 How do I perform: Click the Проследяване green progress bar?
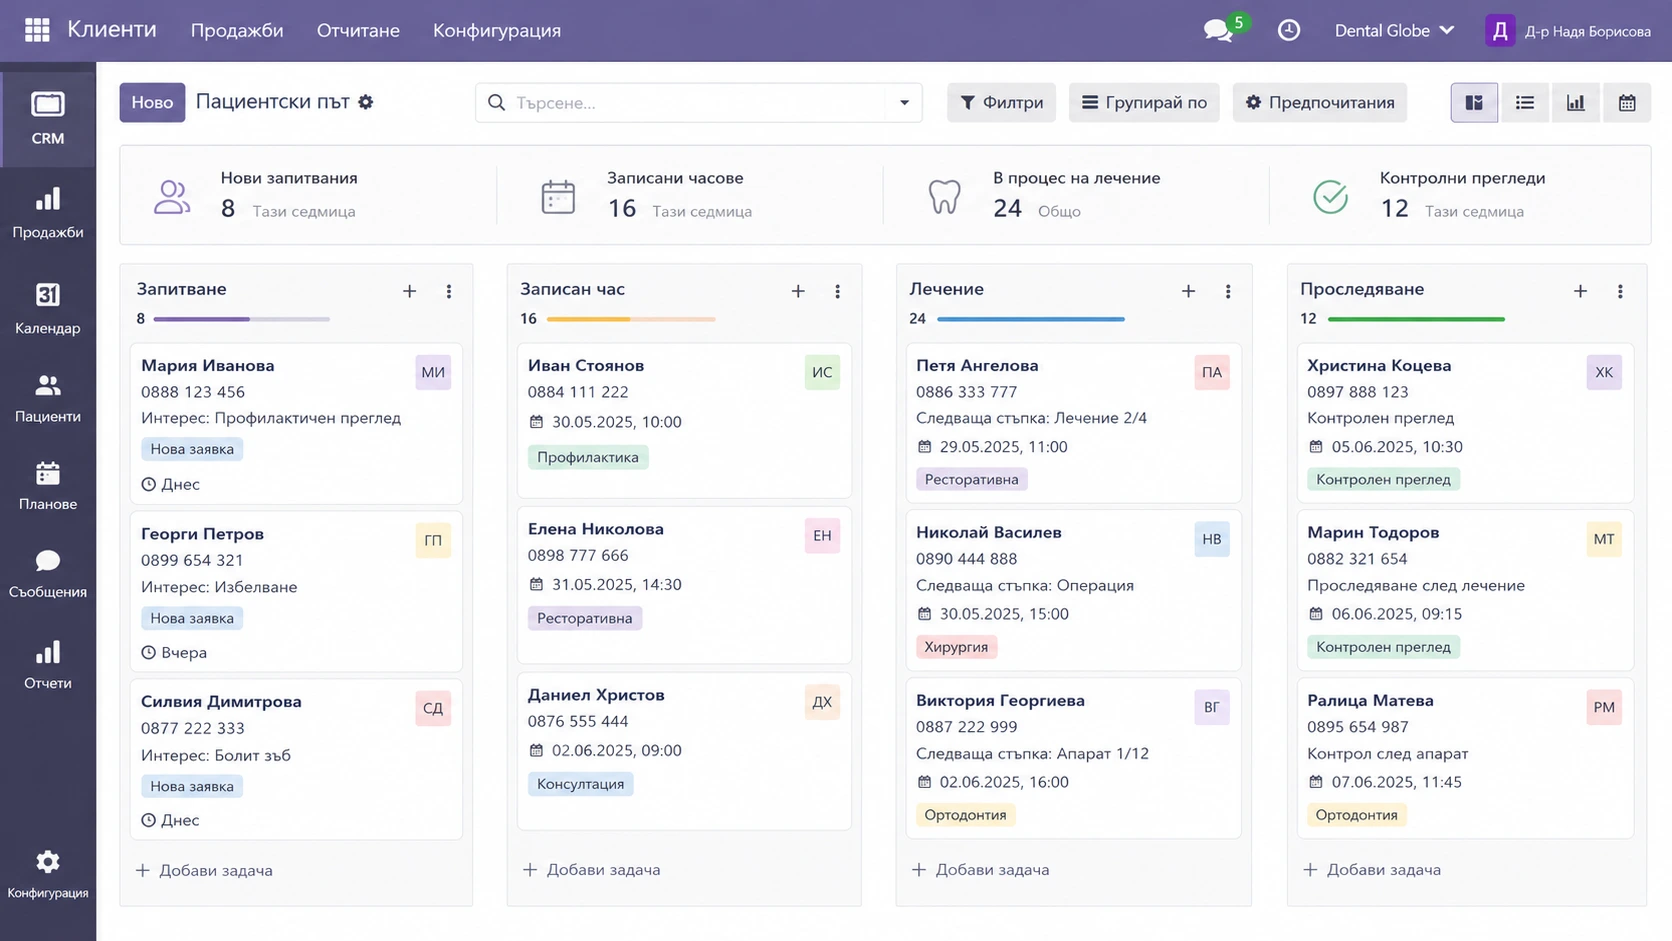coord(1416,319)
